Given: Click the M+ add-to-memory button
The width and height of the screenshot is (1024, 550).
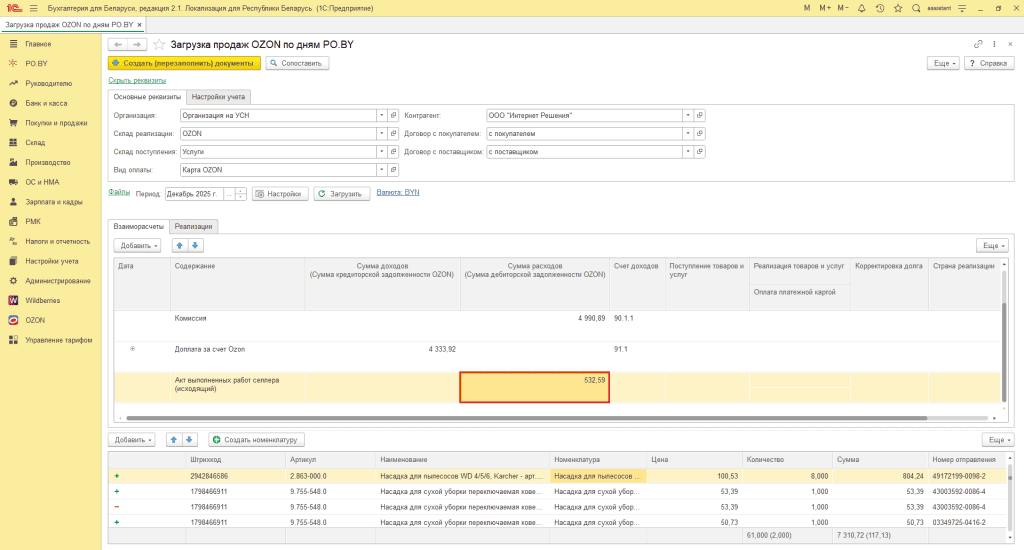Looking at the screenshot, I should 825,8.
